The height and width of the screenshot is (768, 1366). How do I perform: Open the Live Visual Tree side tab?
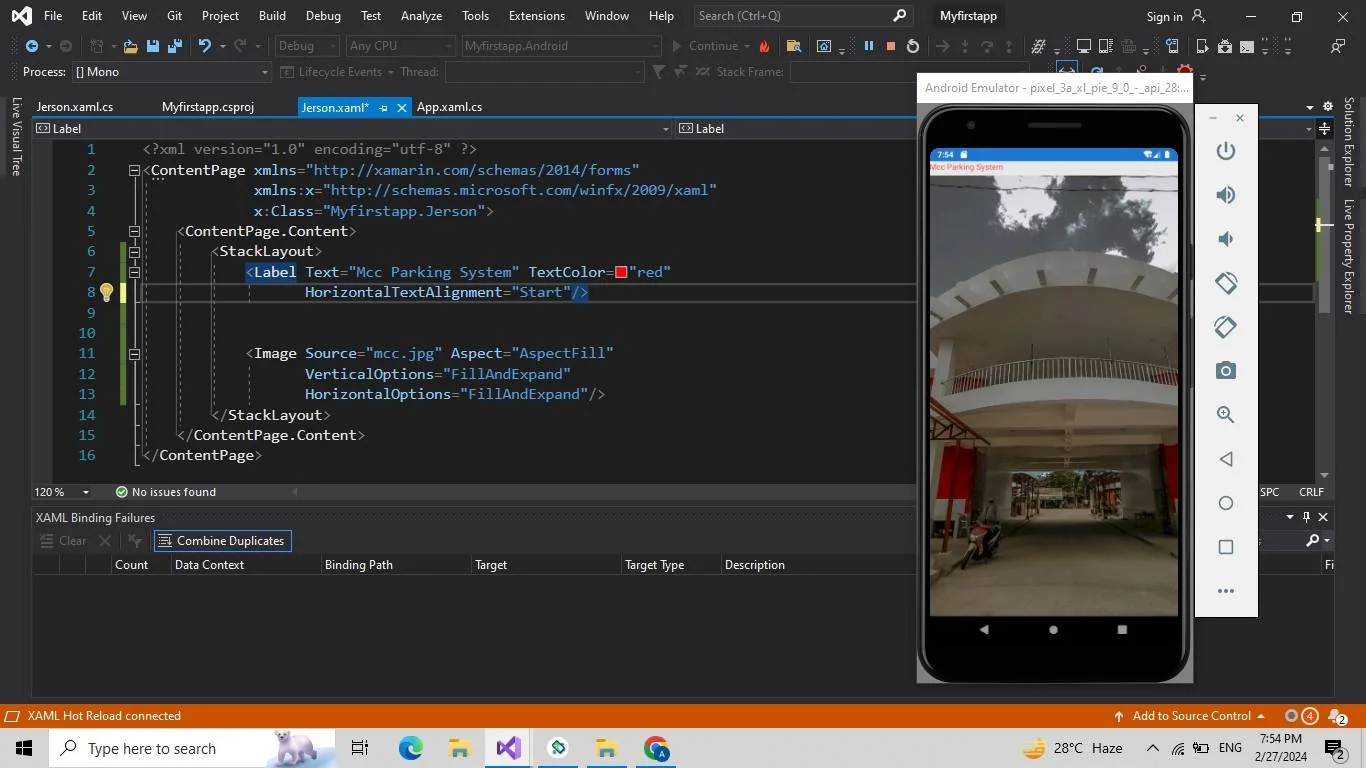pyautogui.click(x=16, y=137)
